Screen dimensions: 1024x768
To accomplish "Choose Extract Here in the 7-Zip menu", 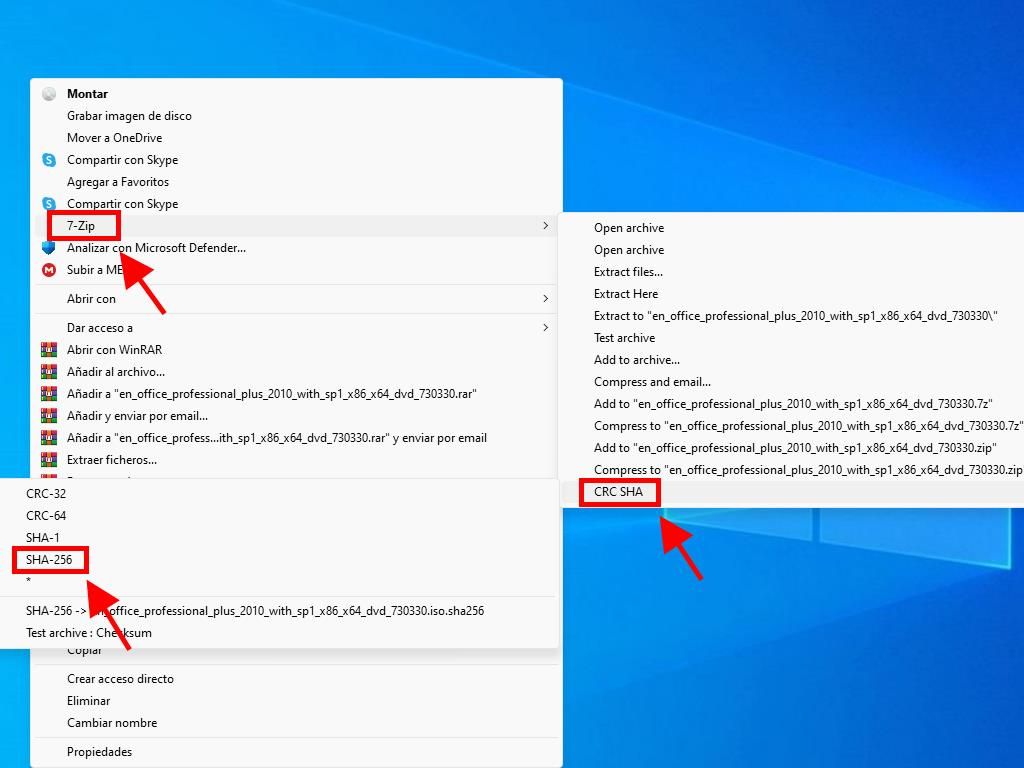I will (625, 294).
